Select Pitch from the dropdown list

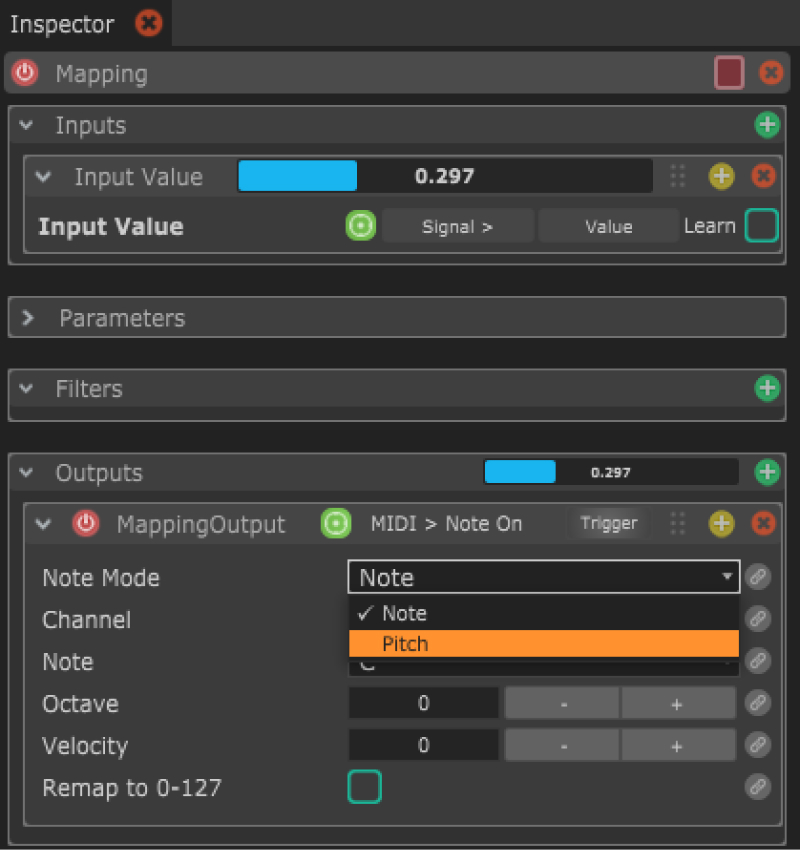pos(543,644)
